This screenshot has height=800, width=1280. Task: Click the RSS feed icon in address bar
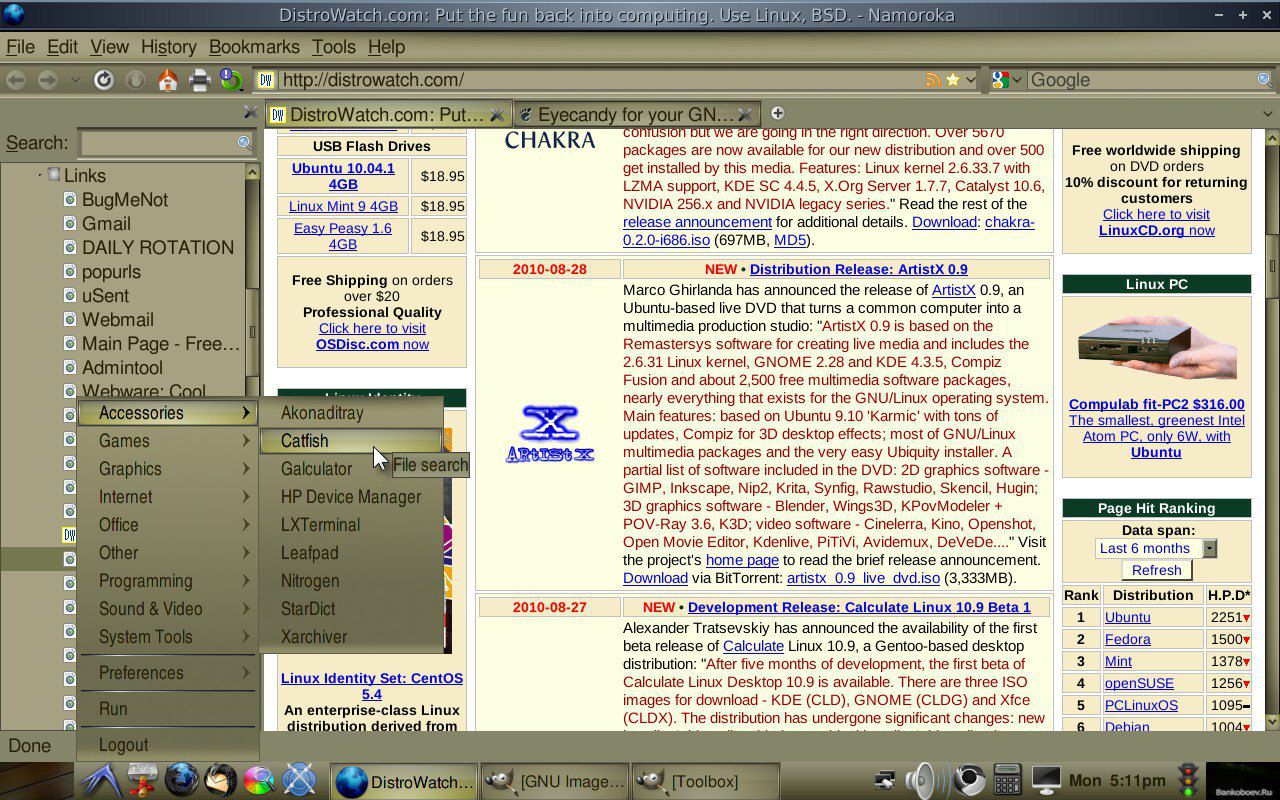click(934, 80)
